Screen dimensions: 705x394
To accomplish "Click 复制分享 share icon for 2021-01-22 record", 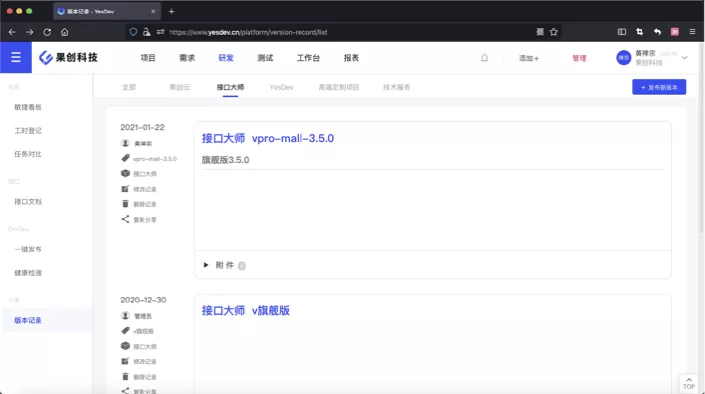I will point(125,219).
